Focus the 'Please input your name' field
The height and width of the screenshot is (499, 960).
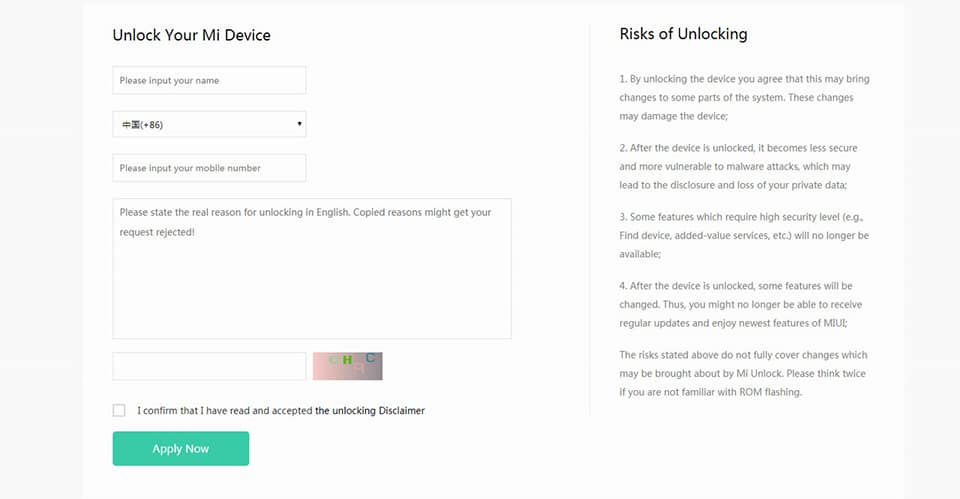click(x=209, y=80)
